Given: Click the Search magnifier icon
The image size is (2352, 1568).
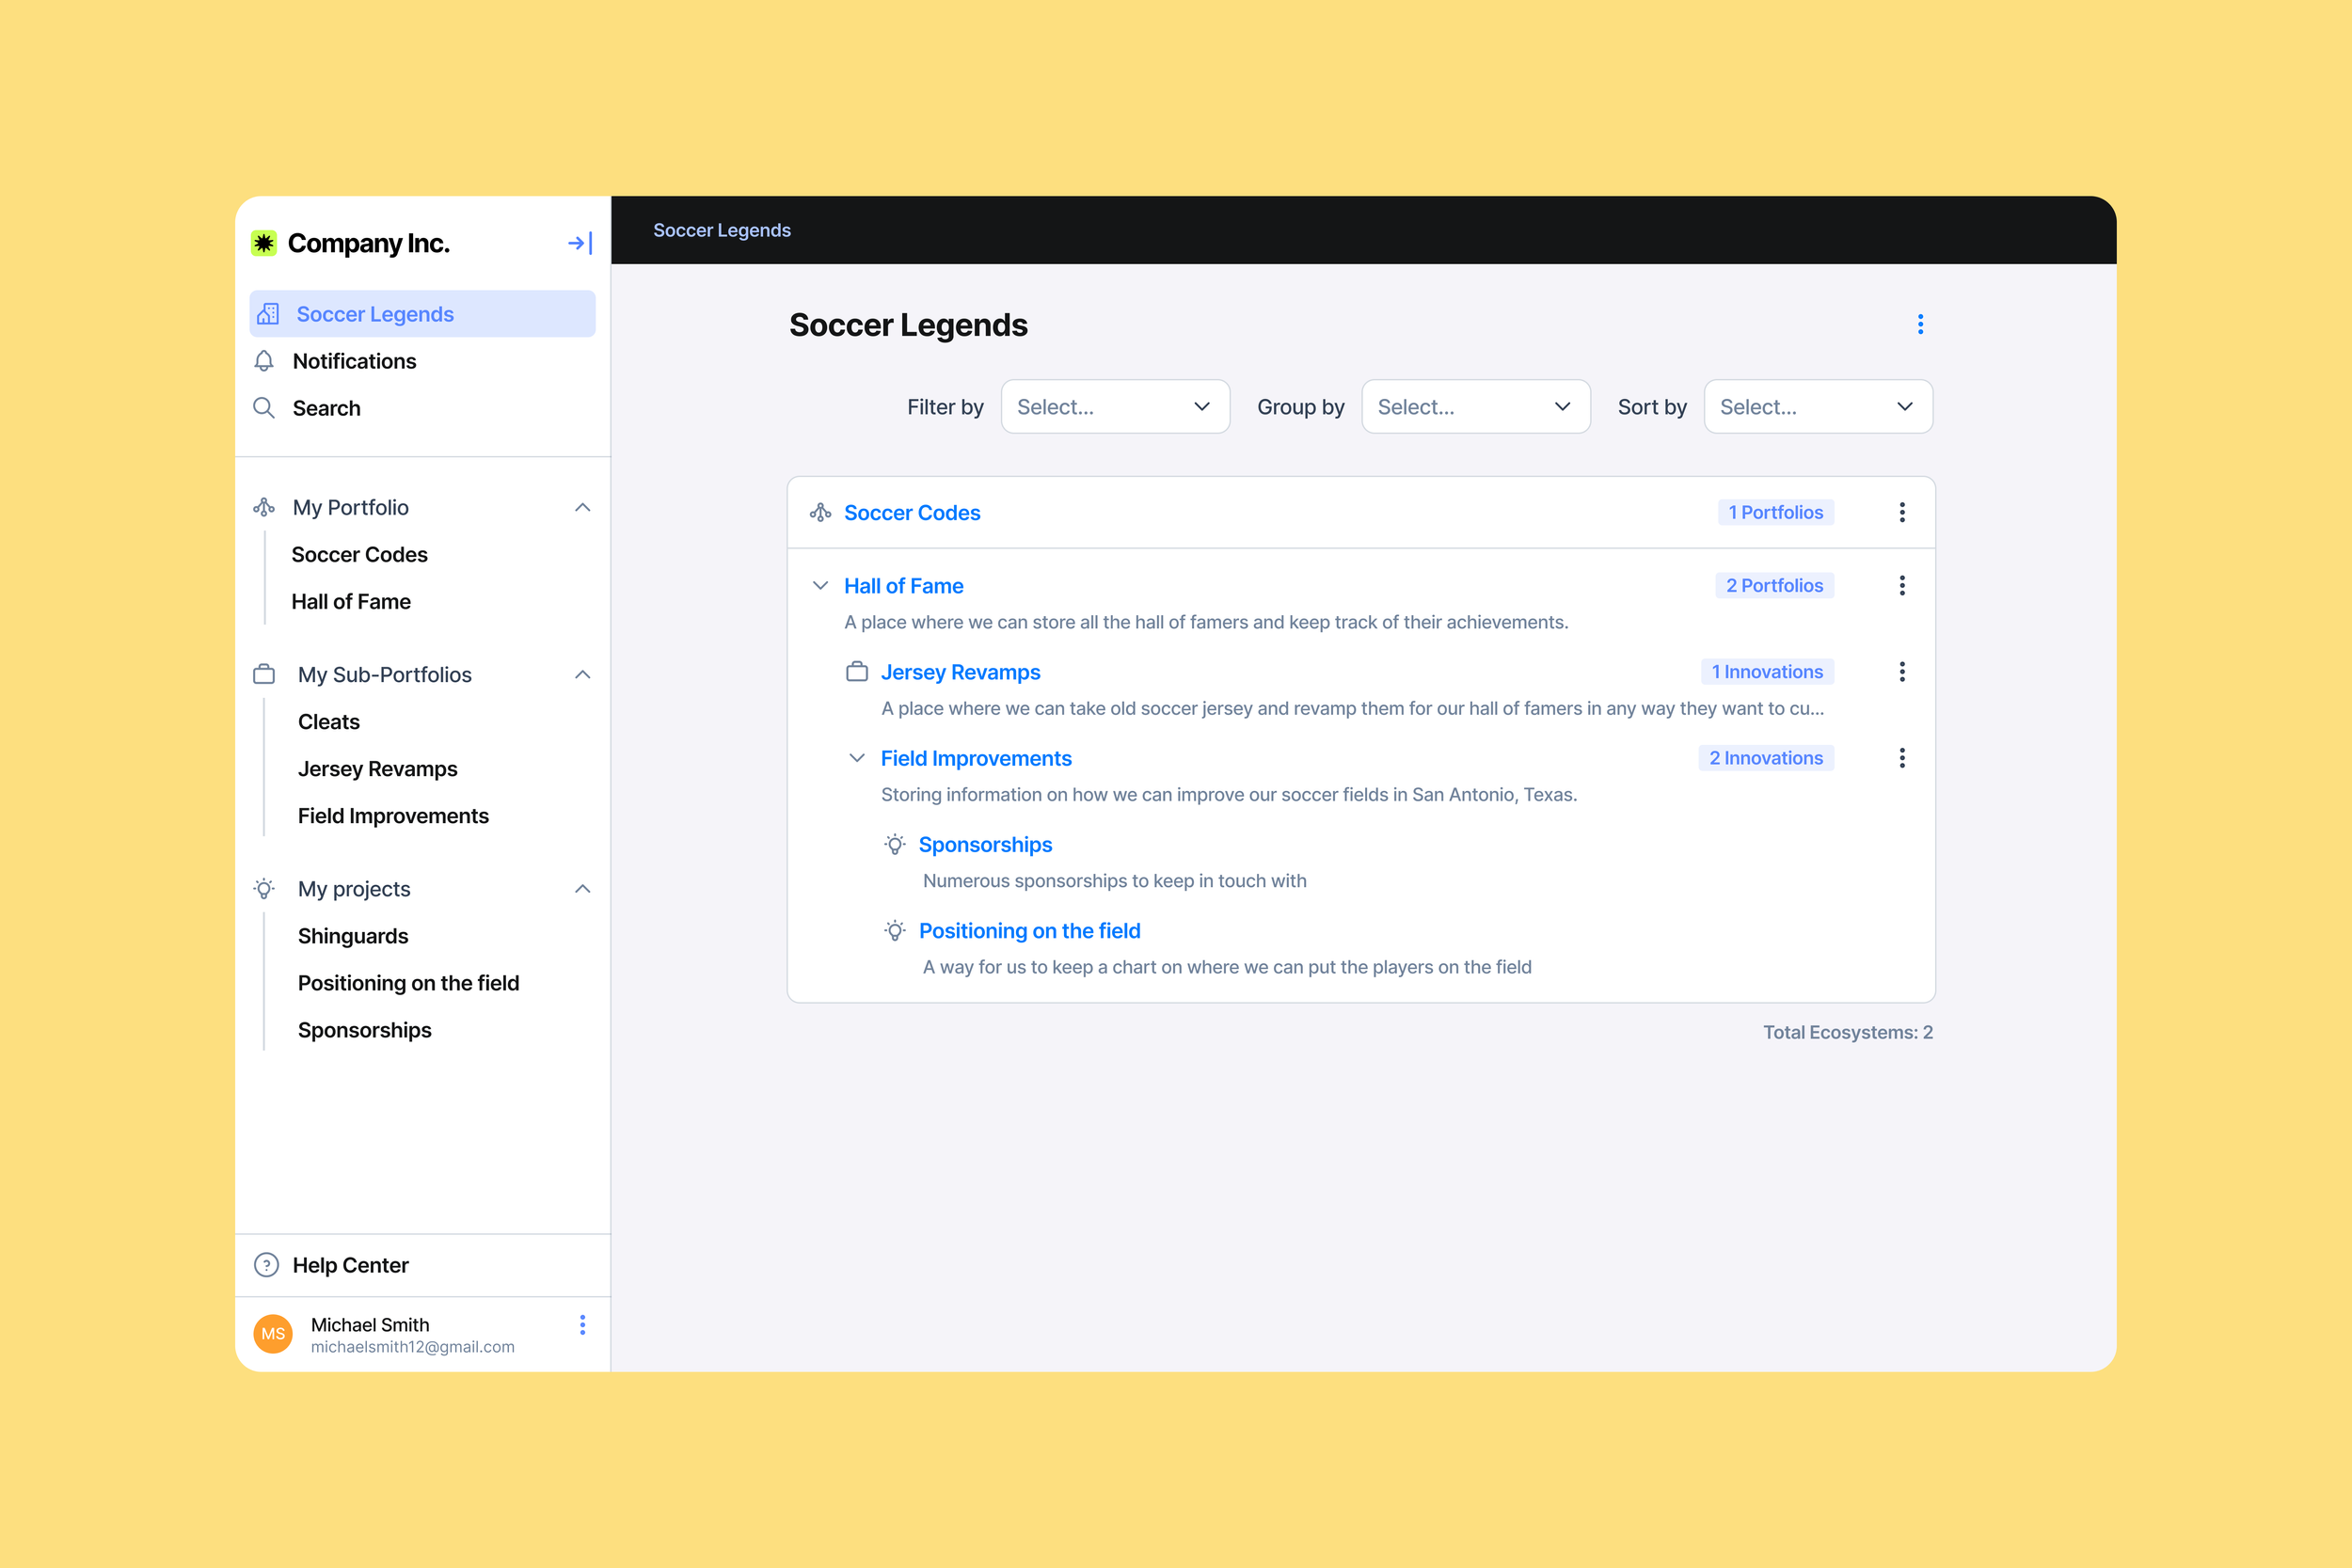Looking at the screenshot, I should (x=264, y=408).
